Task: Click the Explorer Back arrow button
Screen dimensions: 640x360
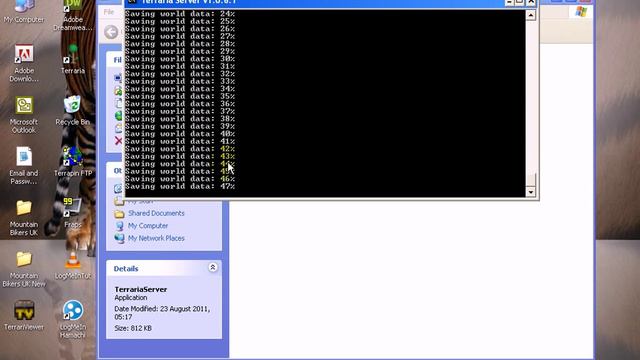Action: 111,32
